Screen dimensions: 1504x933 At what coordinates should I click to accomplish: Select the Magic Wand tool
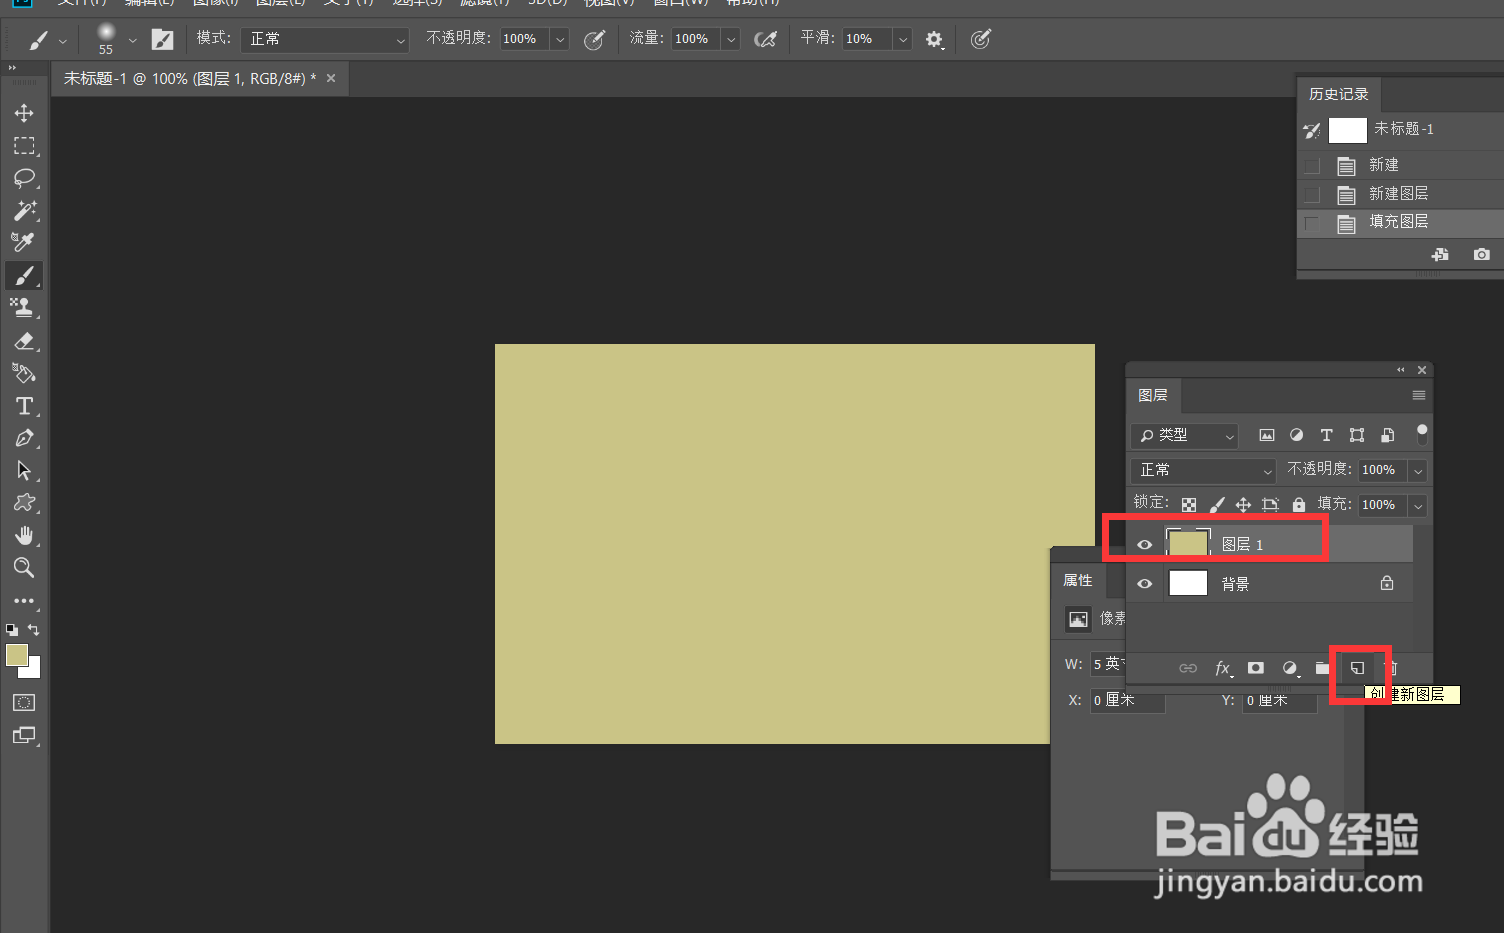[x=24, y=210]
